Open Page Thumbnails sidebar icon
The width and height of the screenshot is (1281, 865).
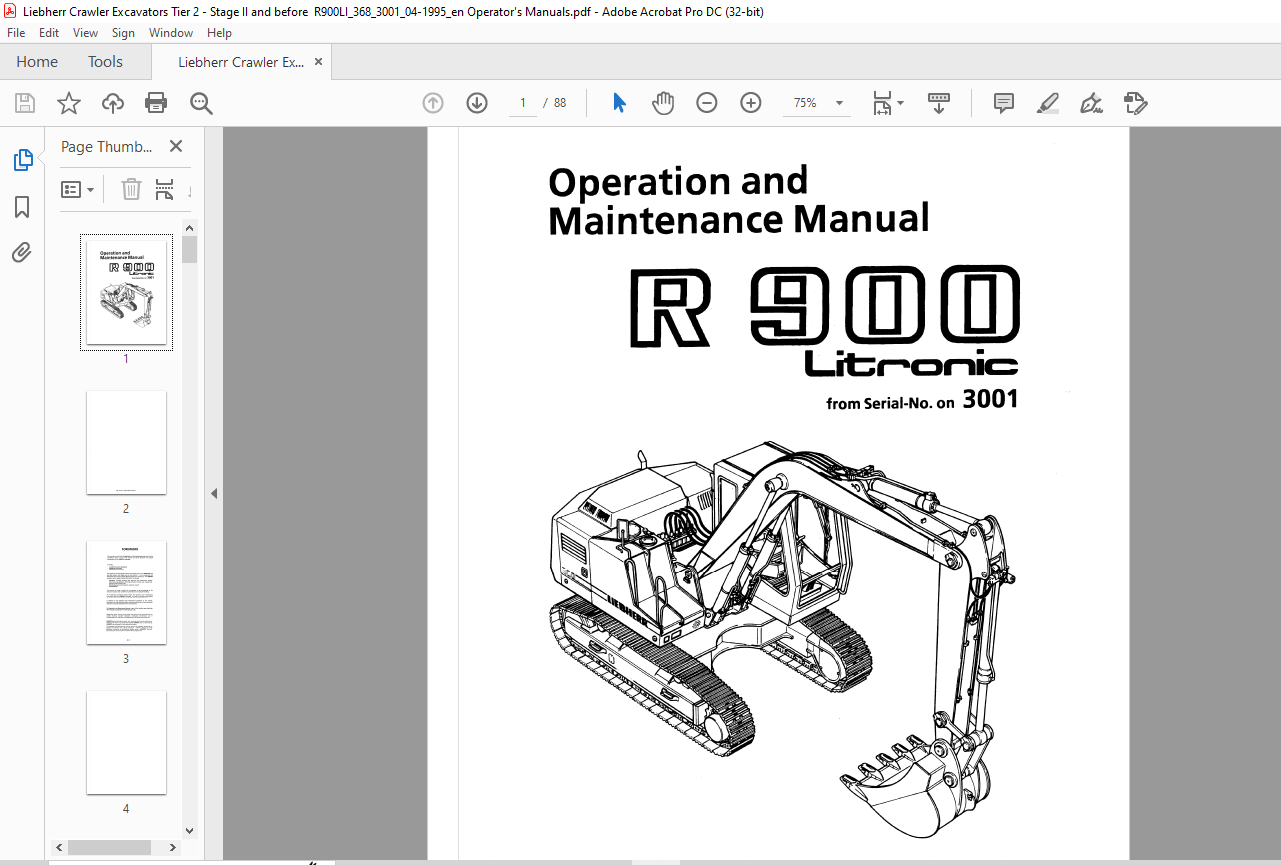pyautogui.click(x=22, y=160)
